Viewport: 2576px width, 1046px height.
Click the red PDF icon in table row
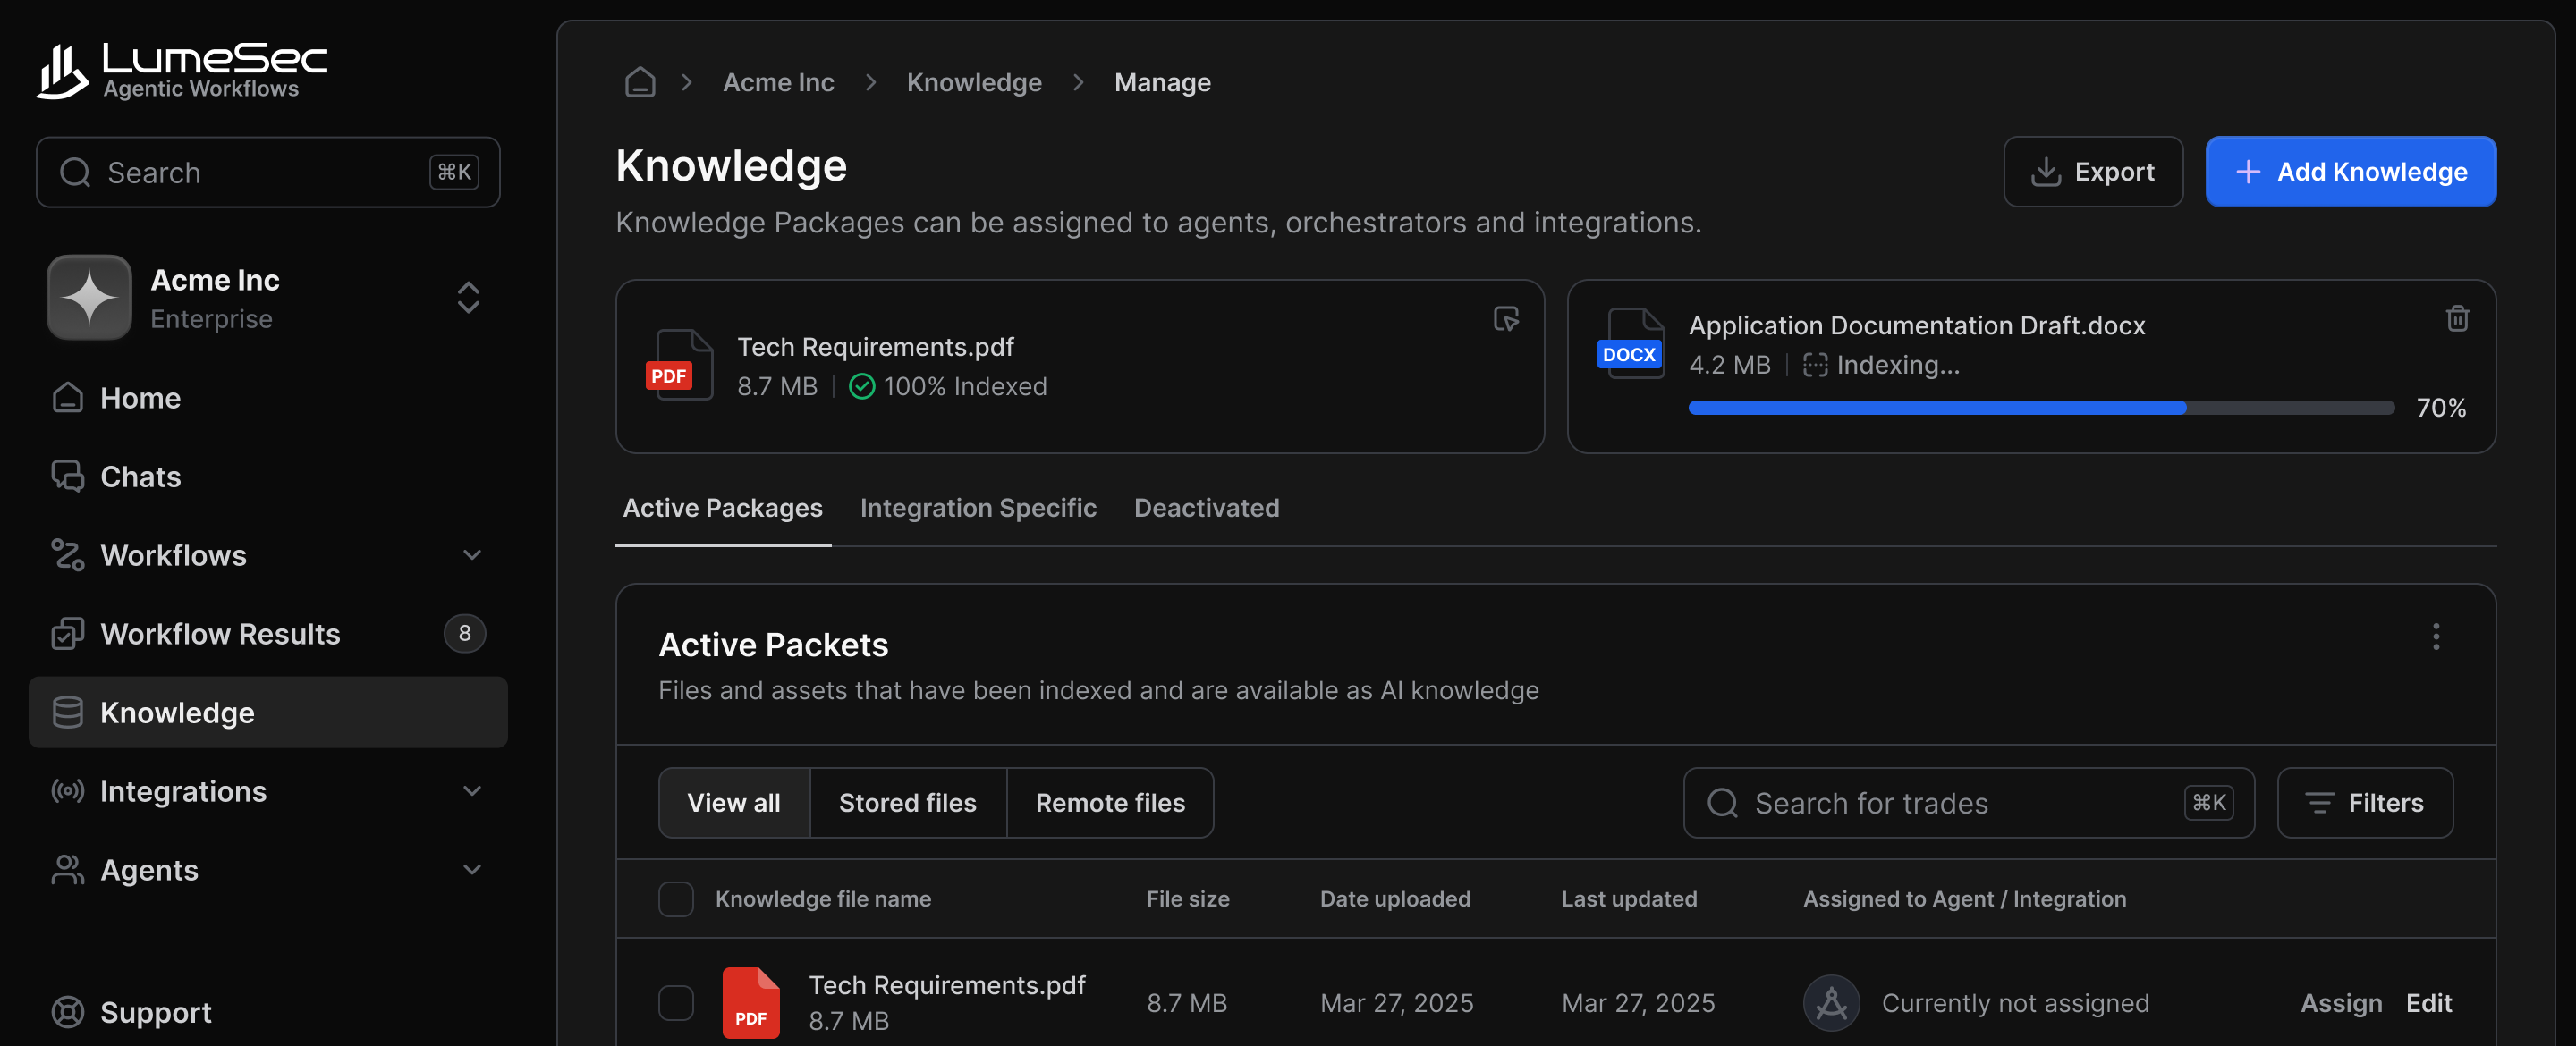751,1002
